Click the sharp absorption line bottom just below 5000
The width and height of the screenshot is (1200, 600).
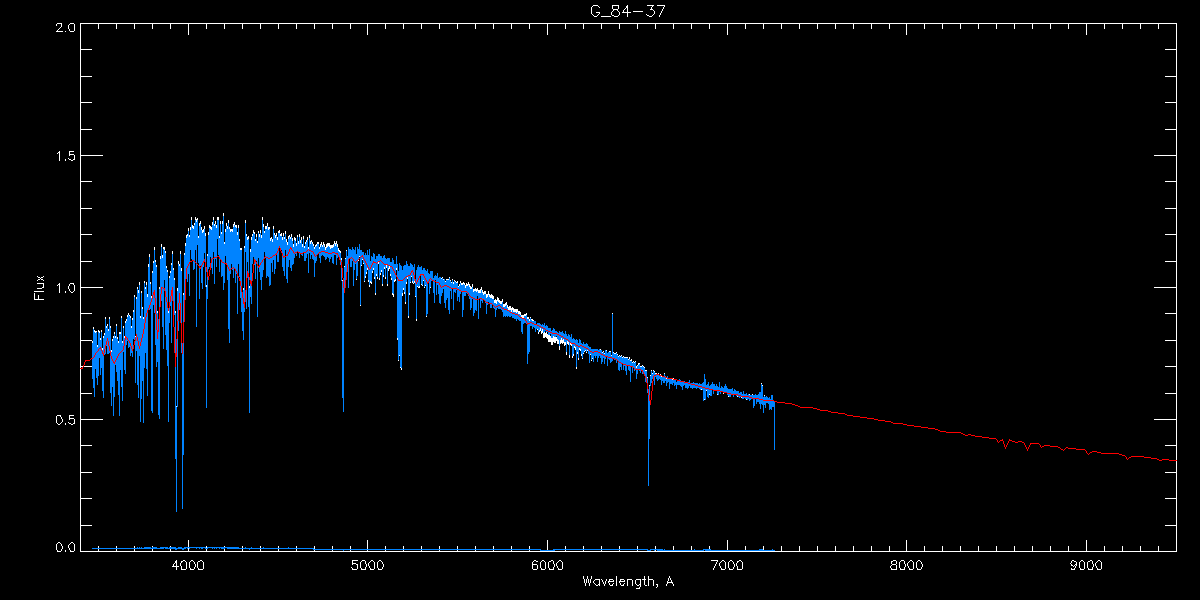point(343,410)
